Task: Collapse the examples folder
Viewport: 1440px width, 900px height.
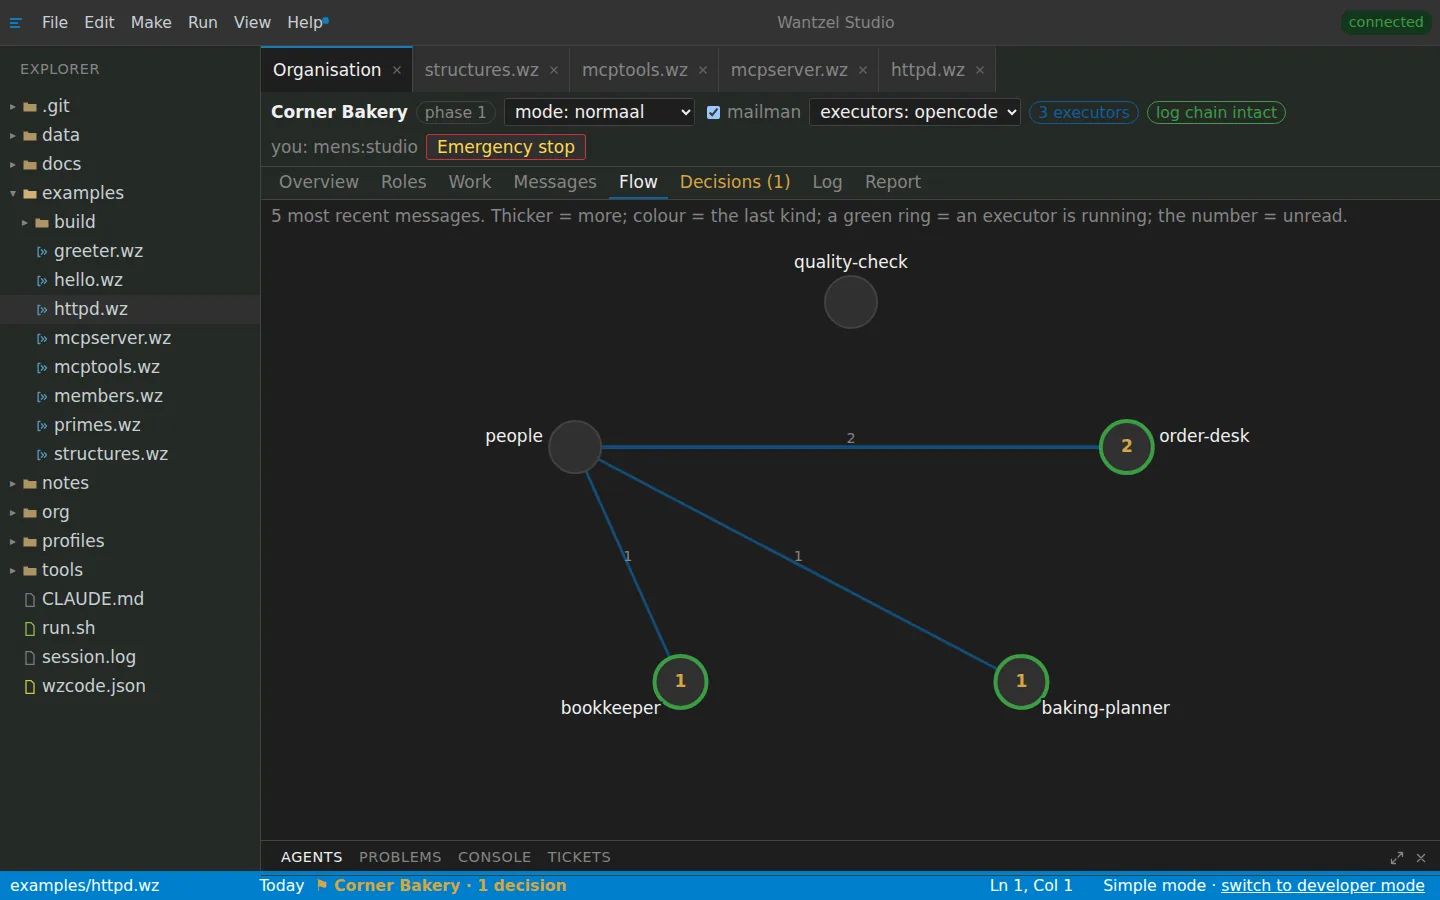Action: coord(13,194)
